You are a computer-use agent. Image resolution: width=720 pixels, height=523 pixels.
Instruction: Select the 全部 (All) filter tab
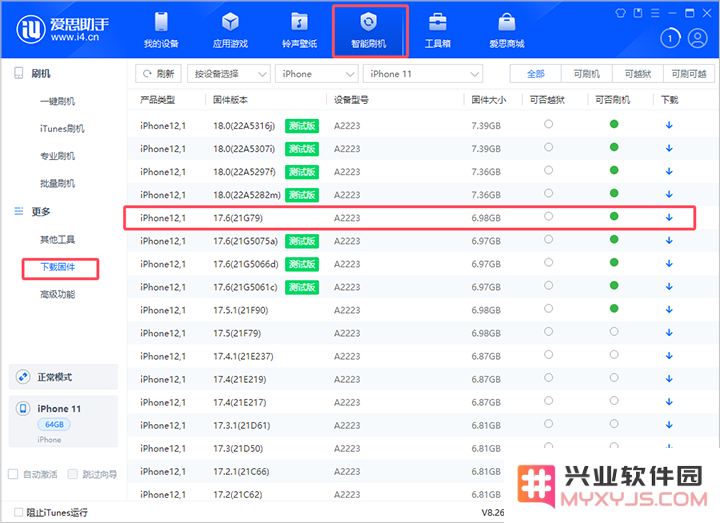click(535, 73)
